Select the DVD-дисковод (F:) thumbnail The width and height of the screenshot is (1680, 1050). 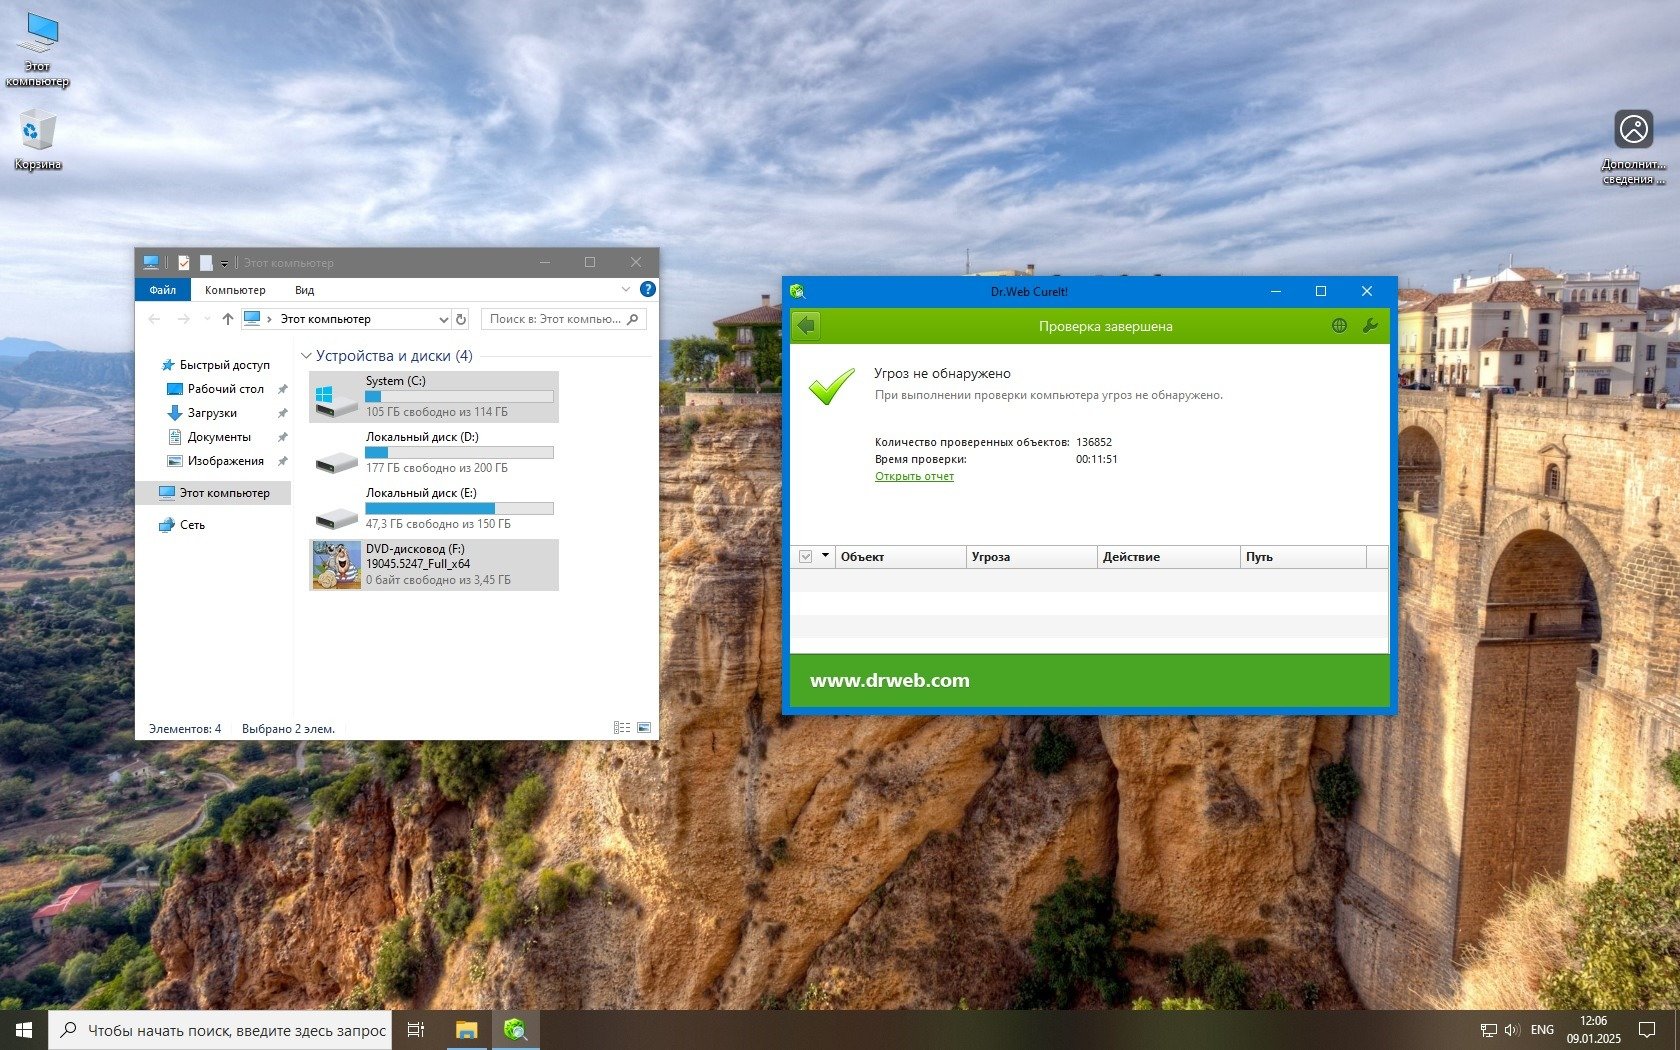(x=336, y=565)
